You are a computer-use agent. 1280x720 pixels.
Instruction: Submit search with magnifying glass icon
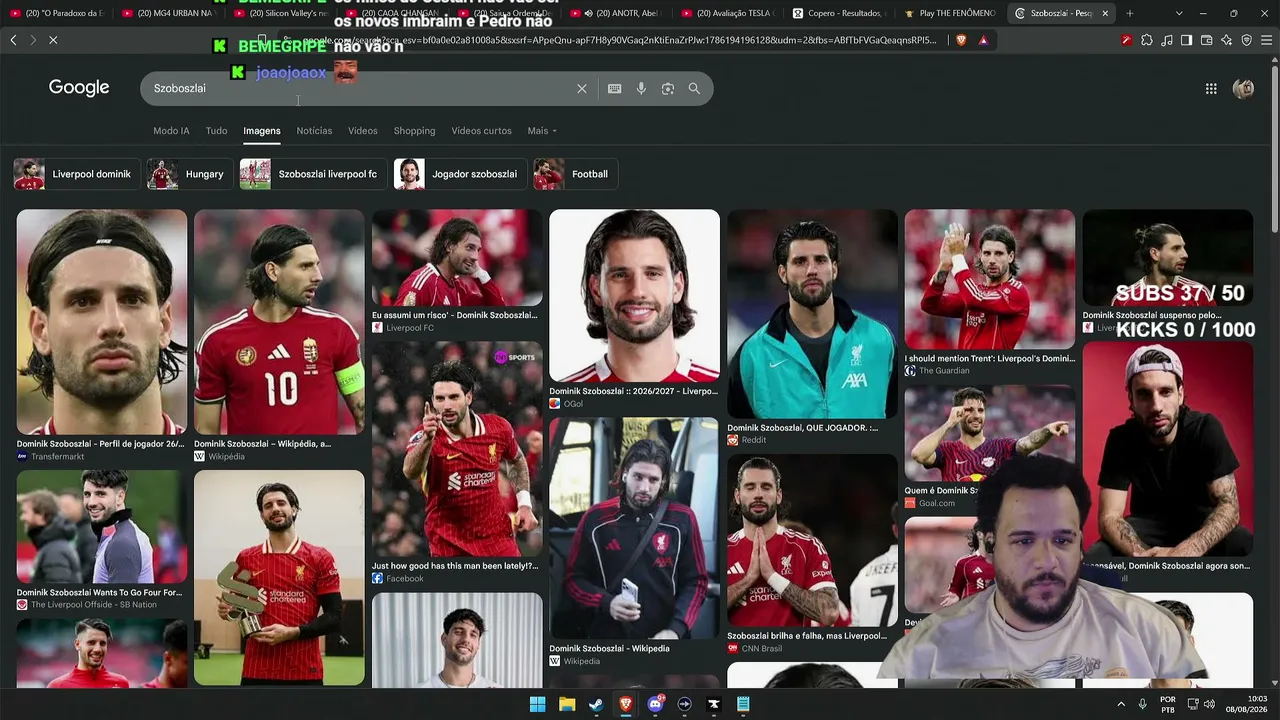point(694,89)
